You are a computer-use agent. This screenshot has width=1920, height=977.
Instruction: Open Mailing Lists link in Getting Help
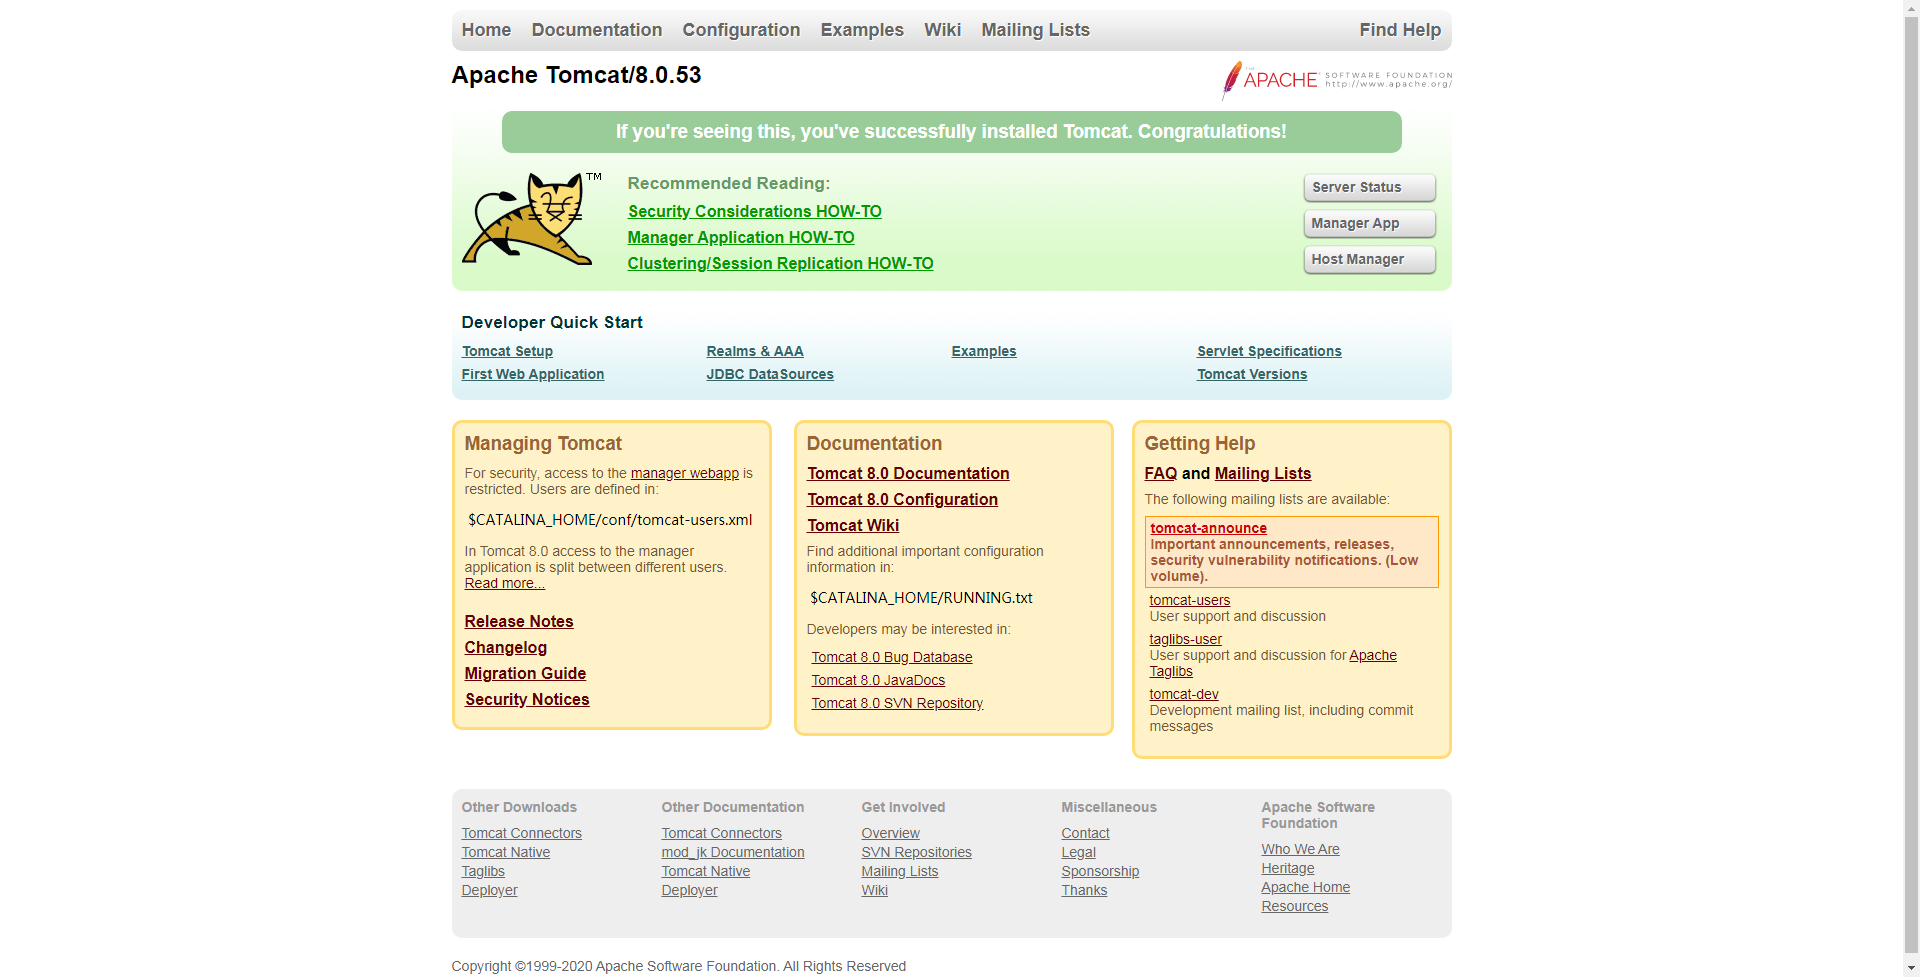coord(1263,473)
